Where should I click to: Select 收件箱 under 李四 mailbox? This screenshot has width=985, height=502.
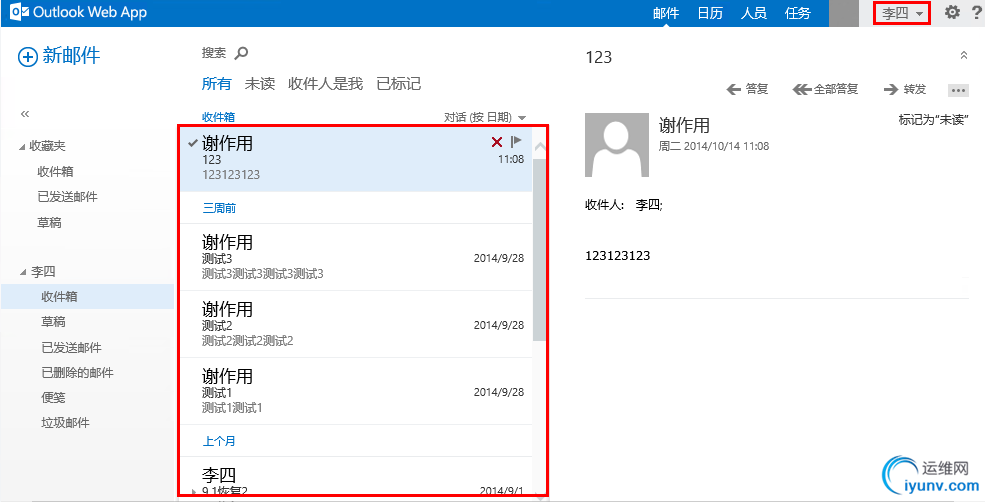click(87, 297)
